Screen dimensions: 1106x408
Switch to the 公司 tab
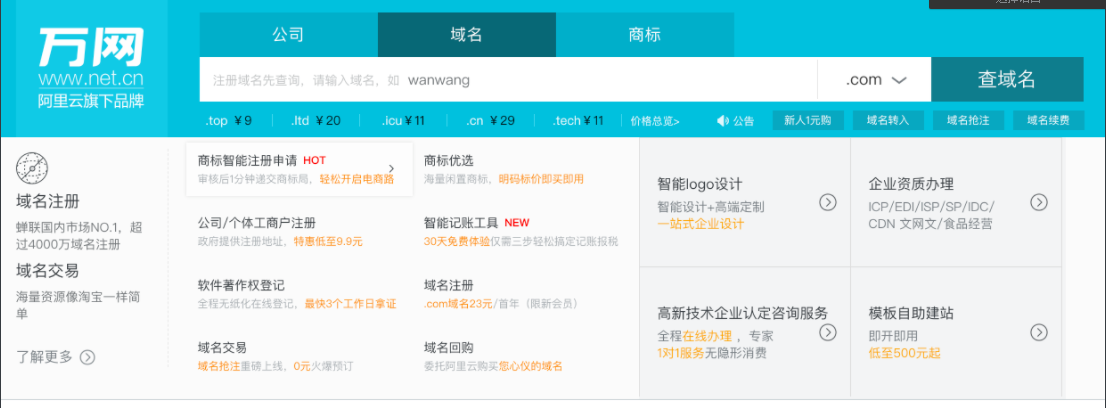tap(288, 35)
